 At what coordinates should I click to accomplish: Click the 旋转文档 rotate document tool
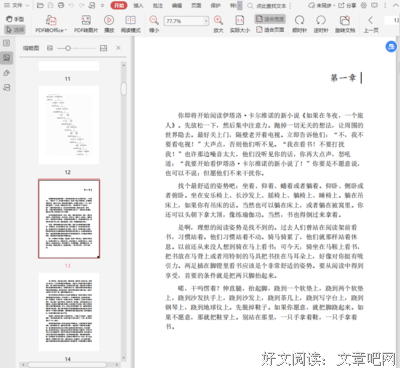click(345, 24)
